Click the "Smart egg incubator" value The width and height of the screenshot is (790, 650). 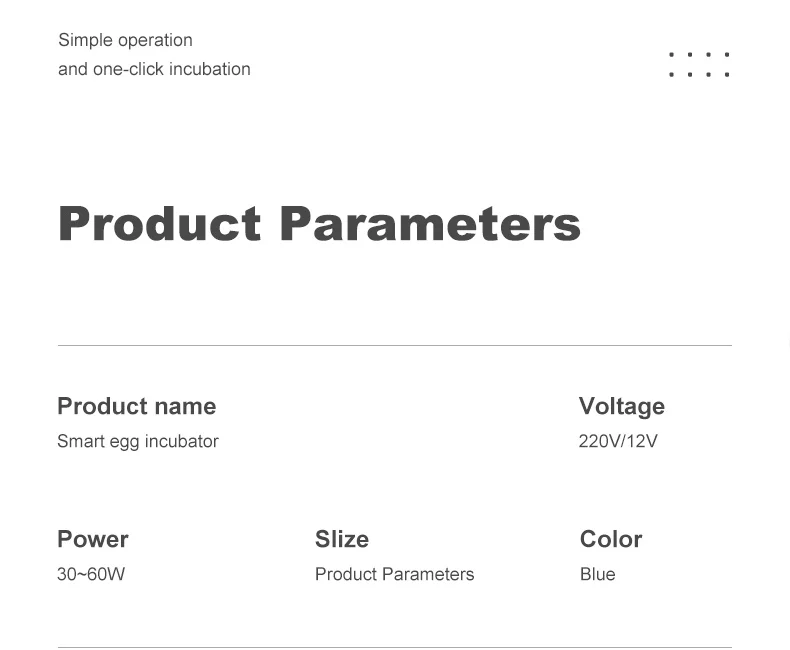(138, 441)
